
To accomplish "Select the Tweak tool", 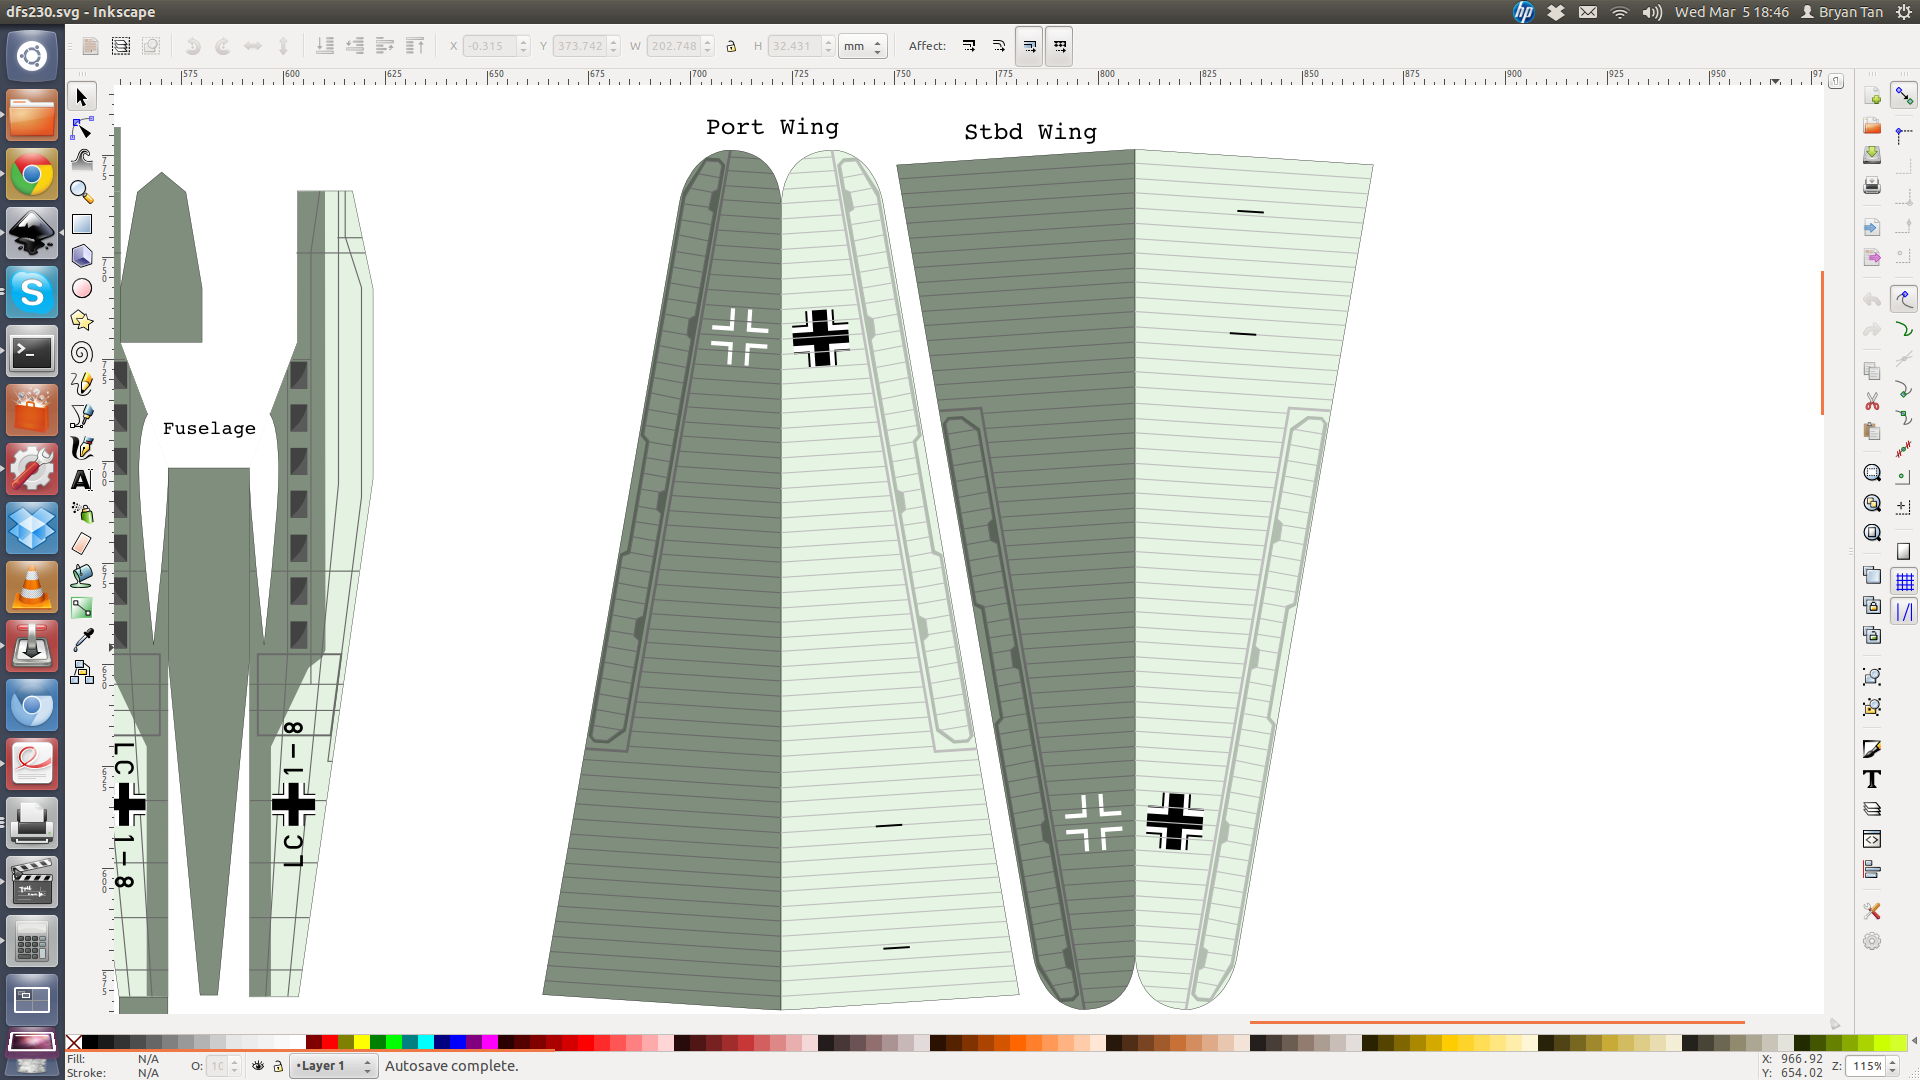I will [x=82, y=160].
